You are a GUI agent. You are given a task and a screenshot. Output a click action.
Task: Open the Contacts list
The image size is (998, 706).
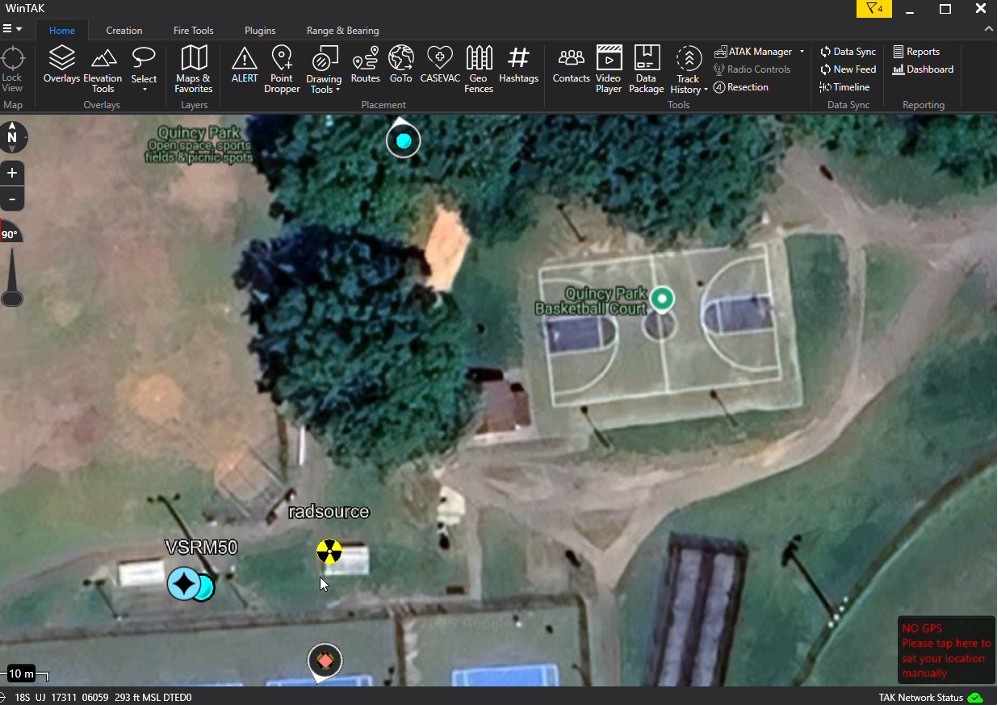[x=571, y=64]
